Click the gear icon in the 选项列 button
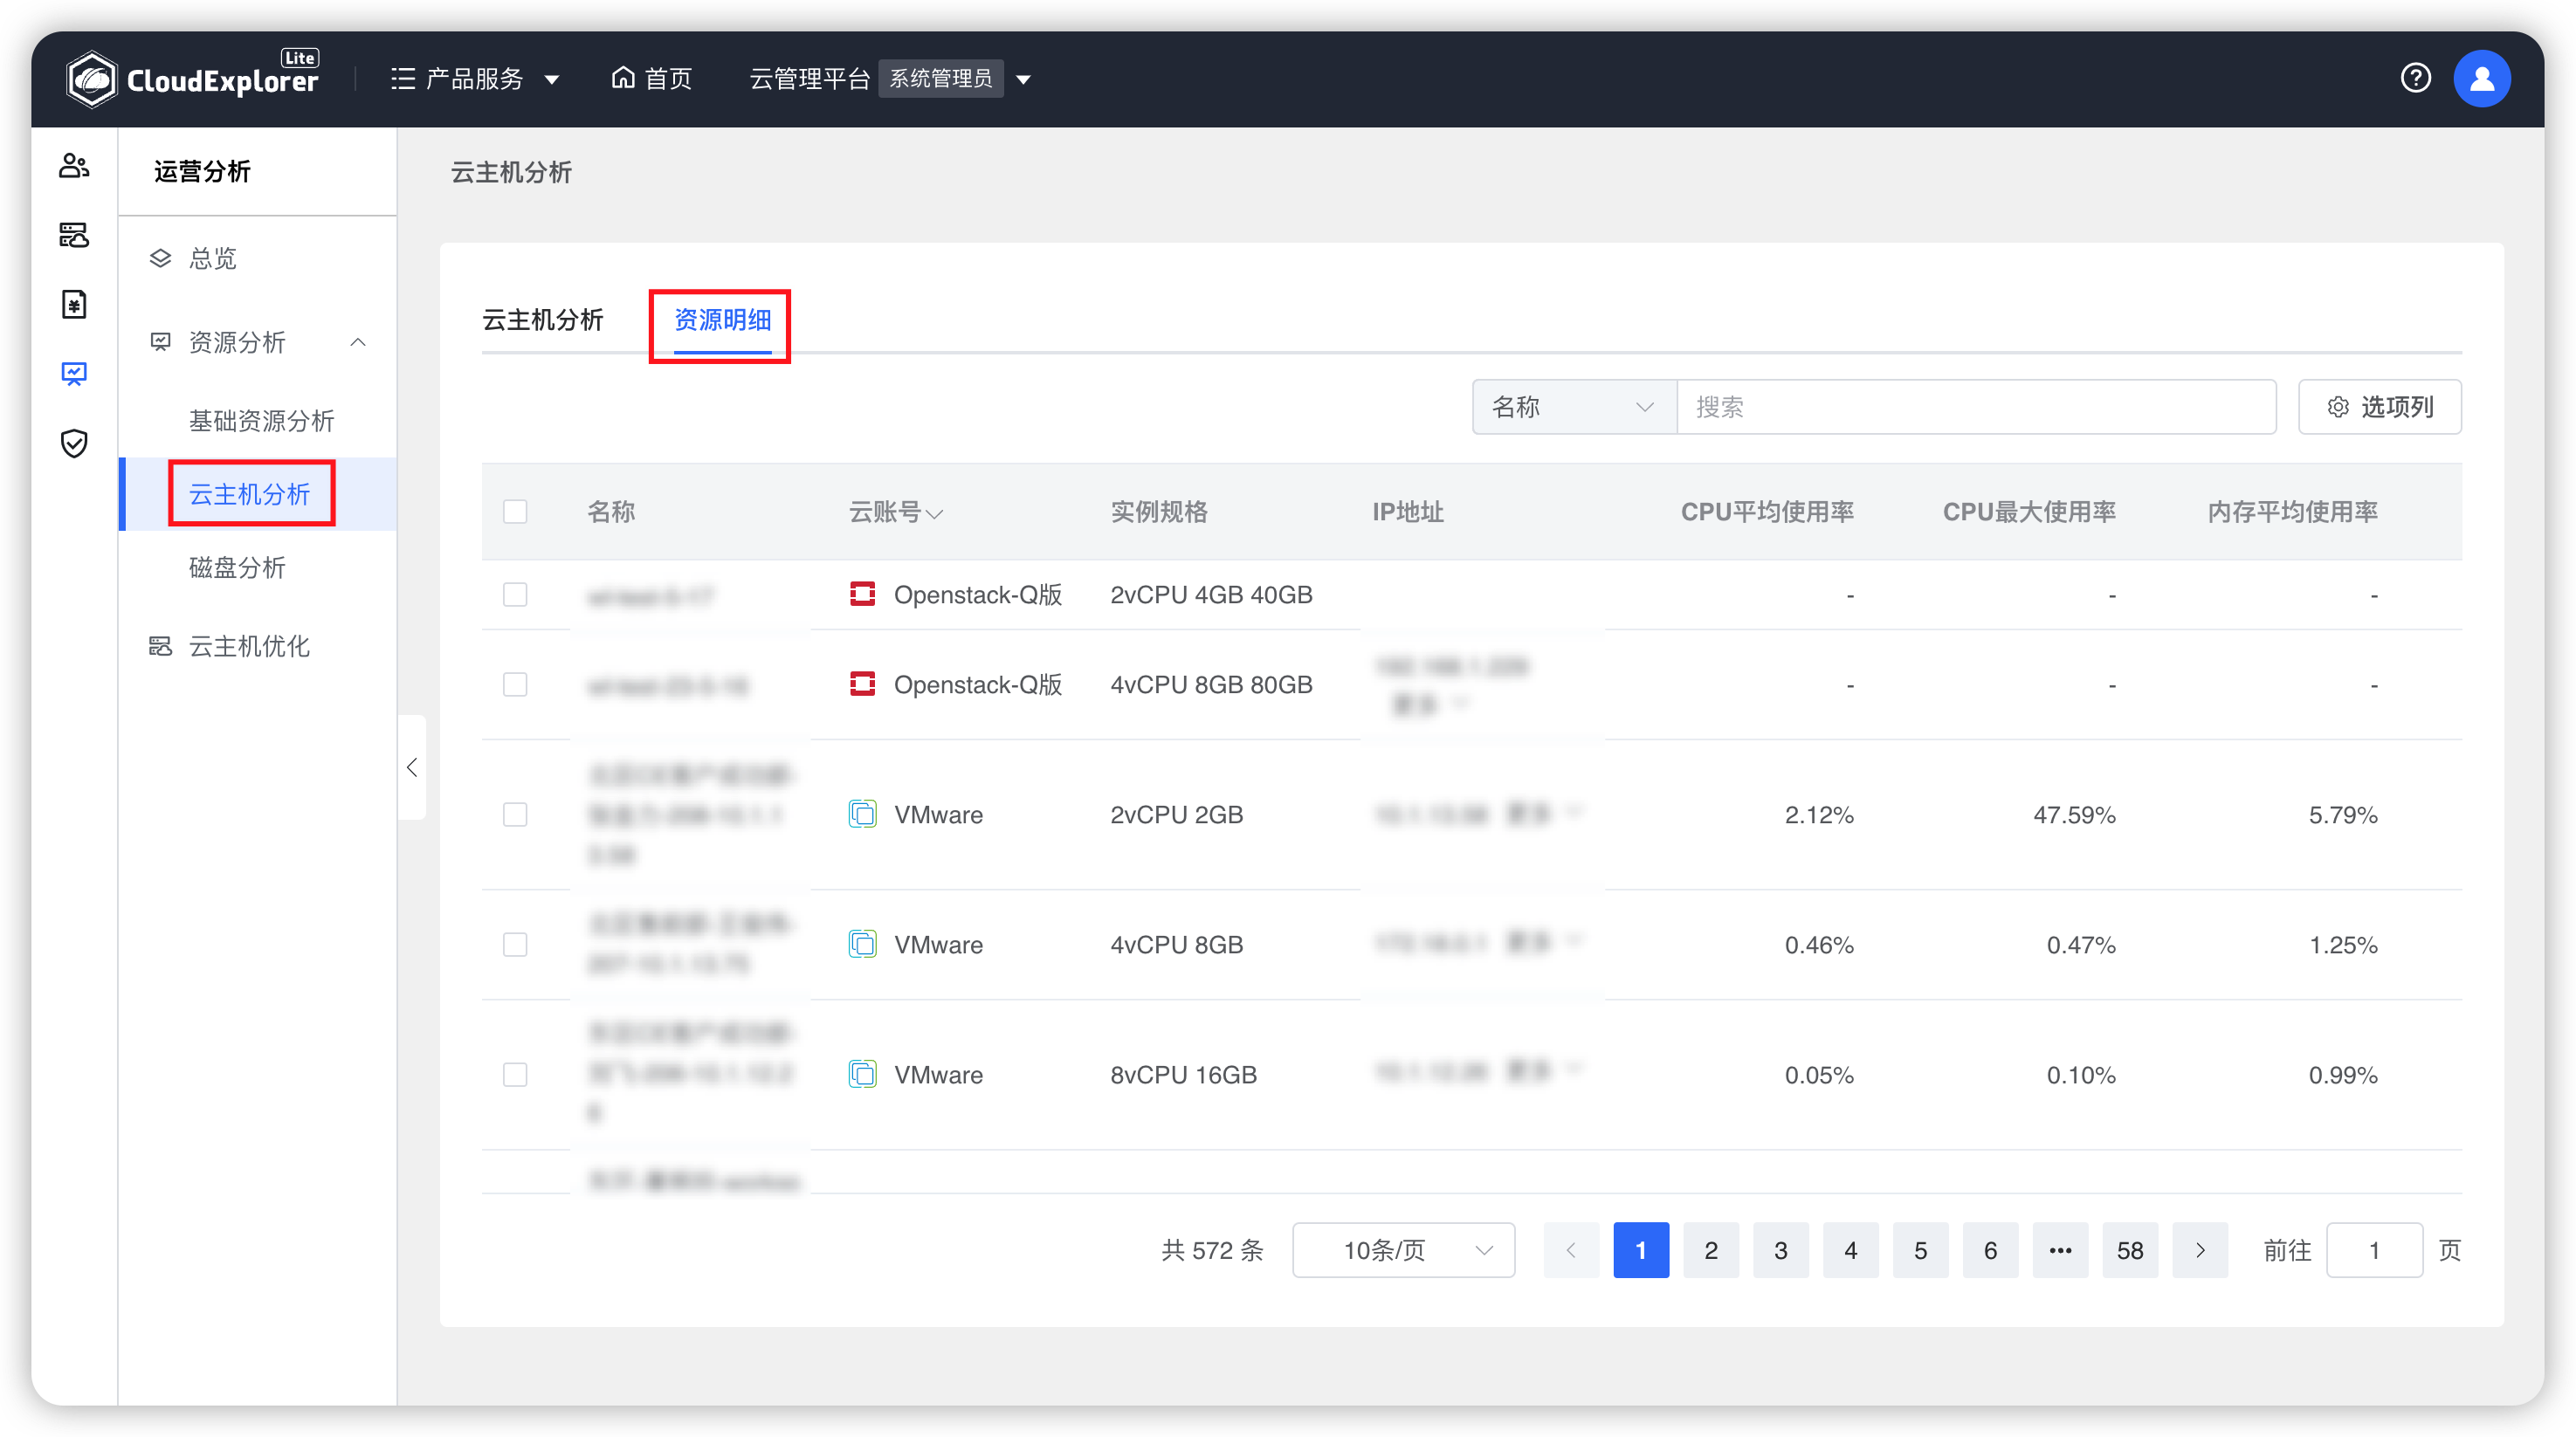 tap(2338, 407)
